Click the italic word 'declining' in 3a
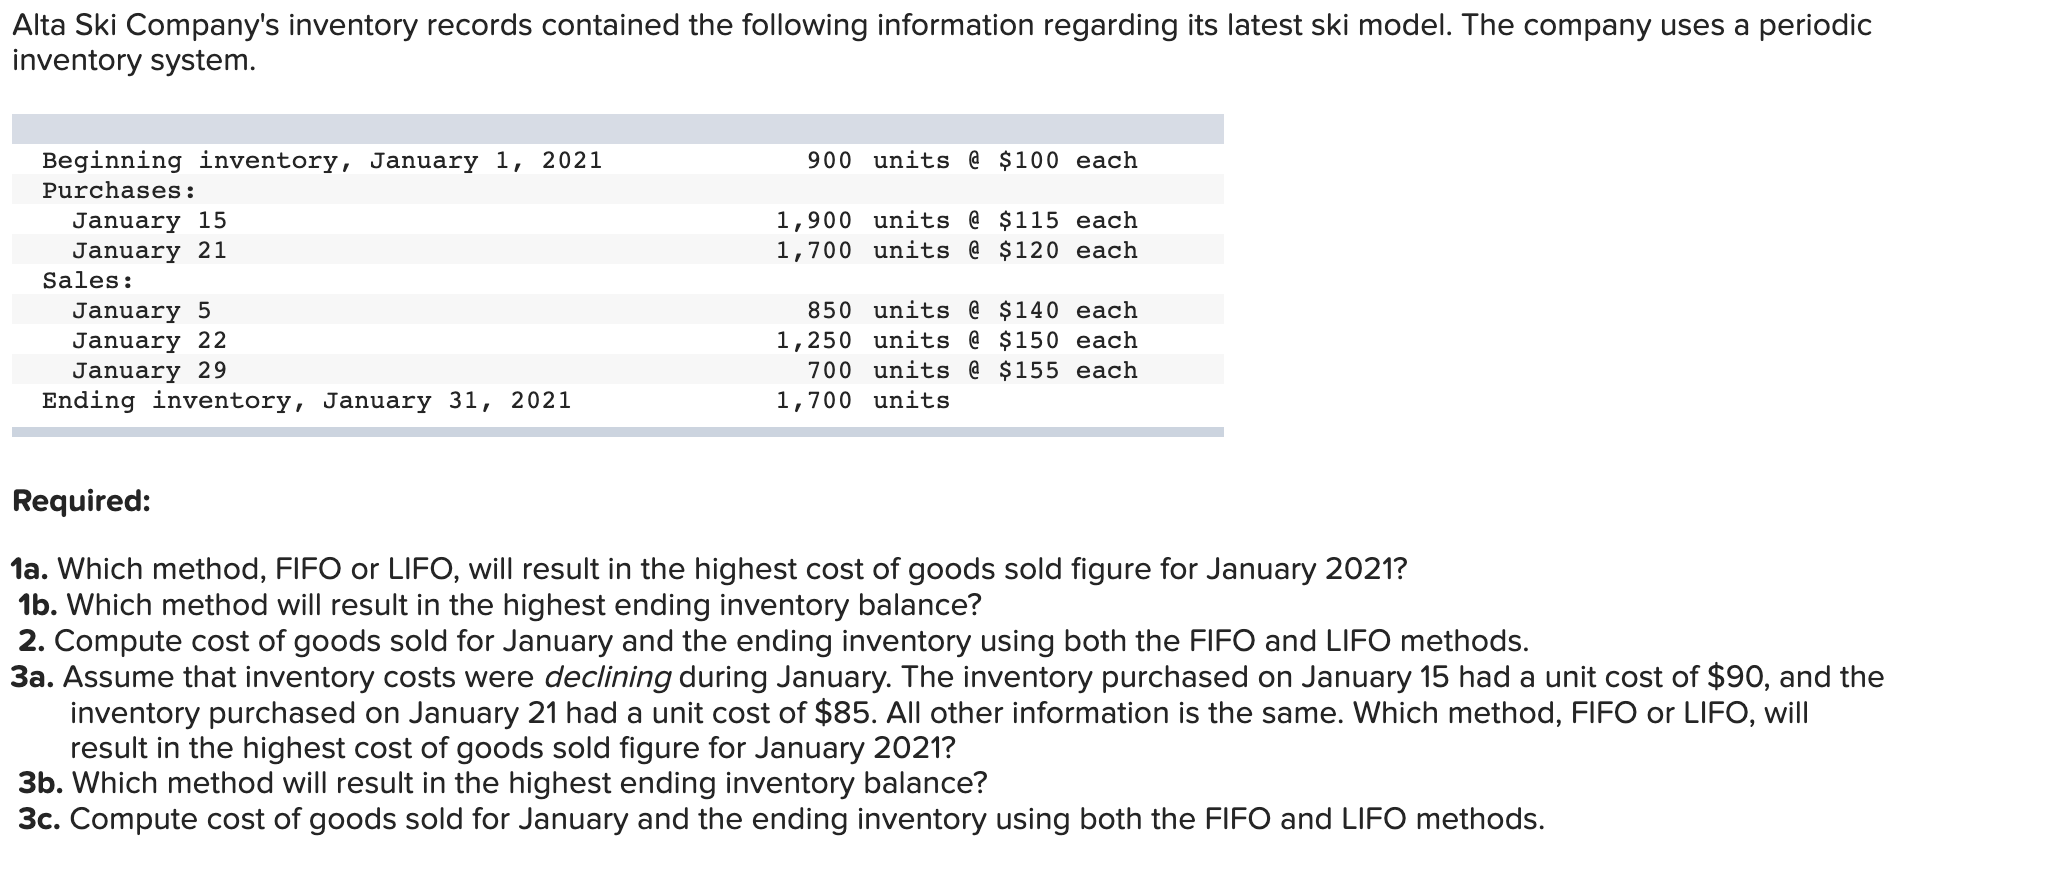 [608, 677]
